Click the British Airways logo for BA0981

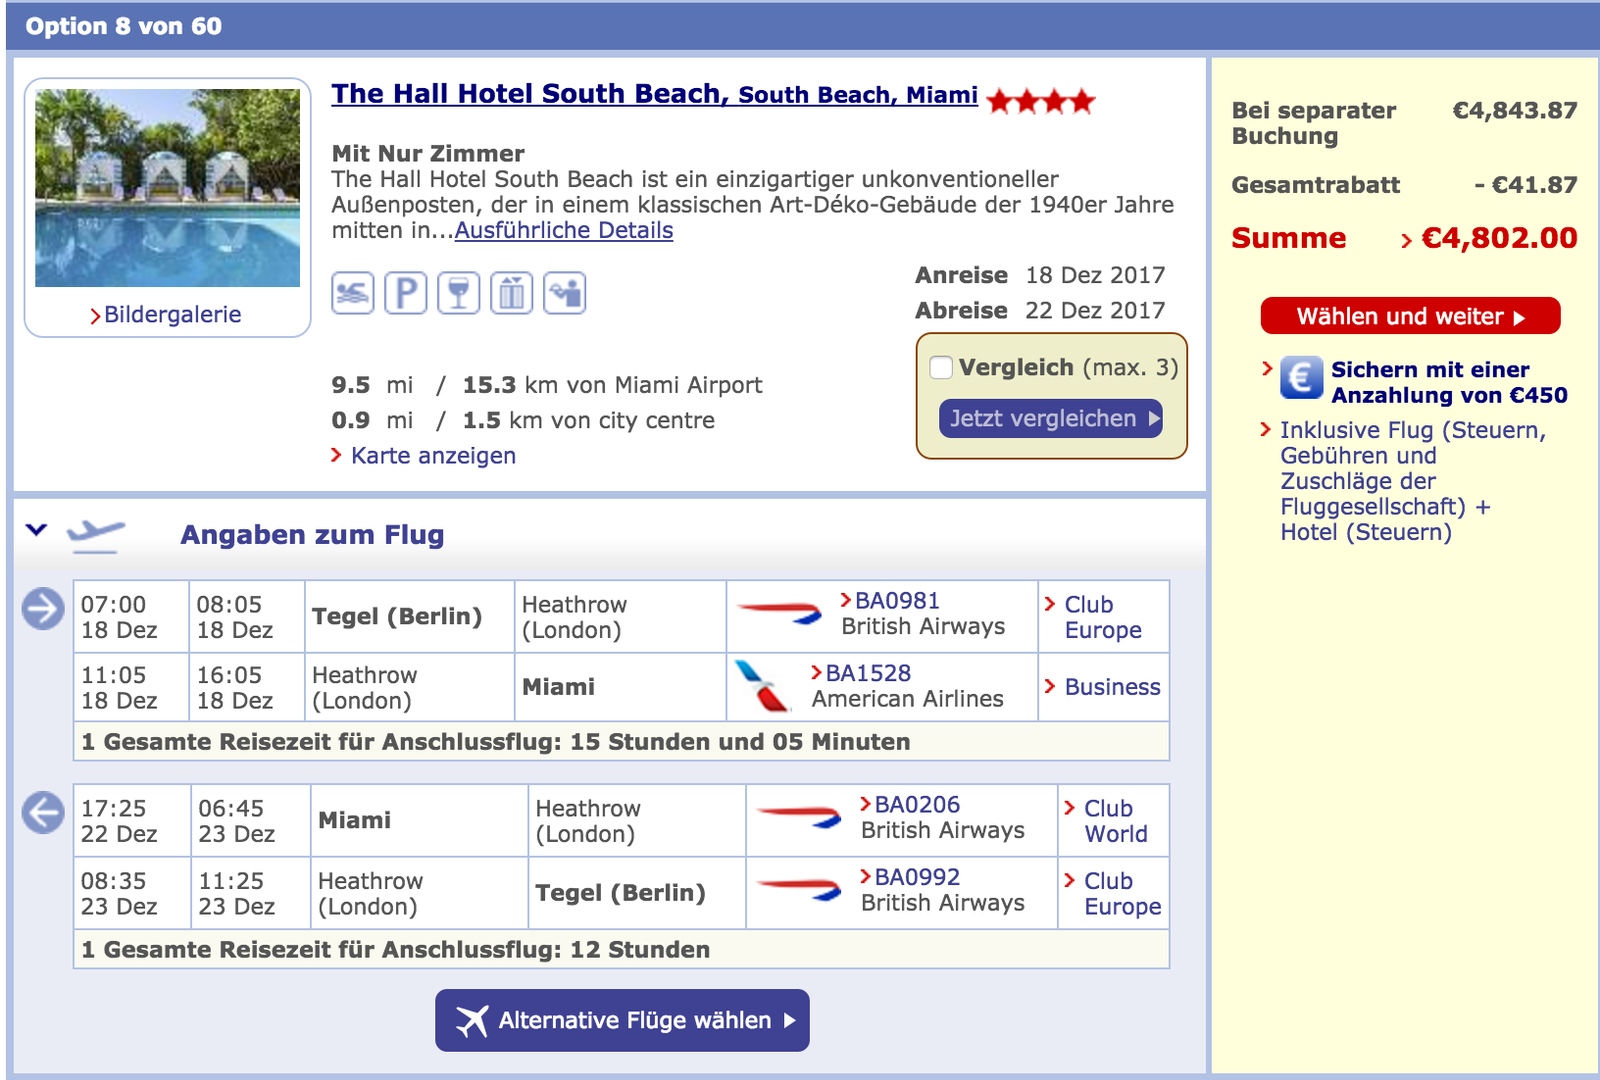780,612
